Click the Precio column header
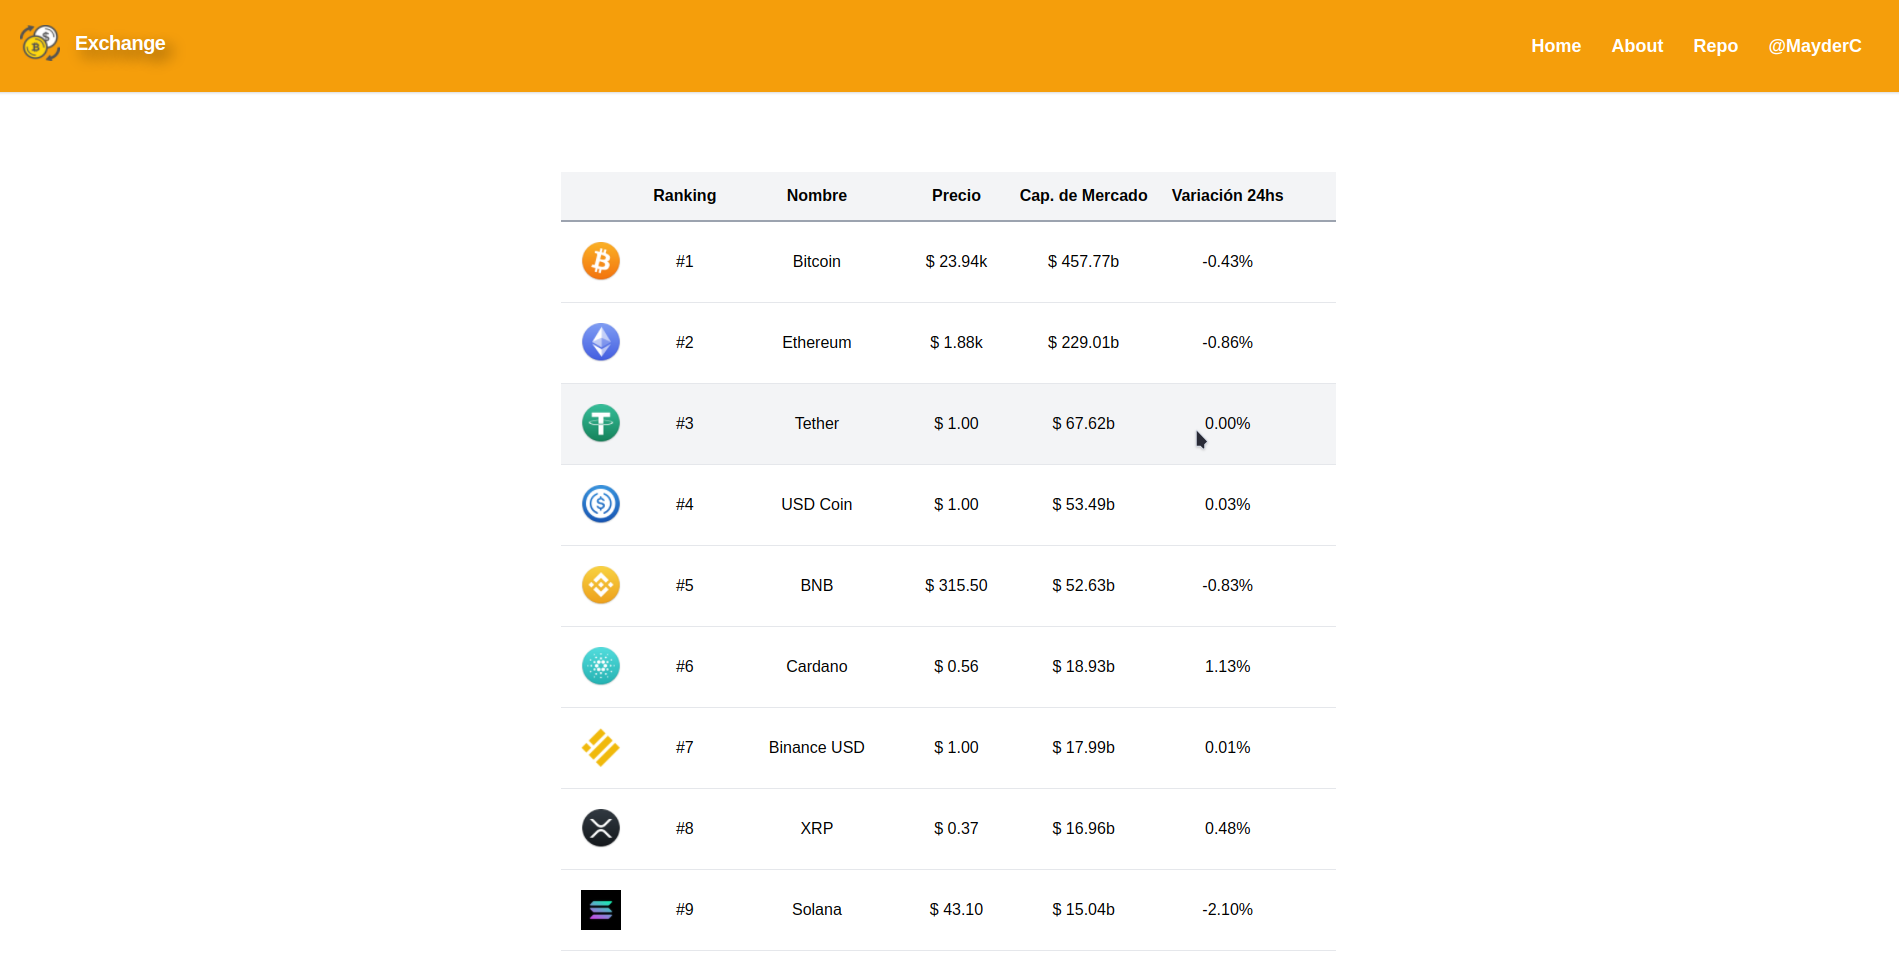The width and height of the screenshot is (1899, 968). pos(956,195)
